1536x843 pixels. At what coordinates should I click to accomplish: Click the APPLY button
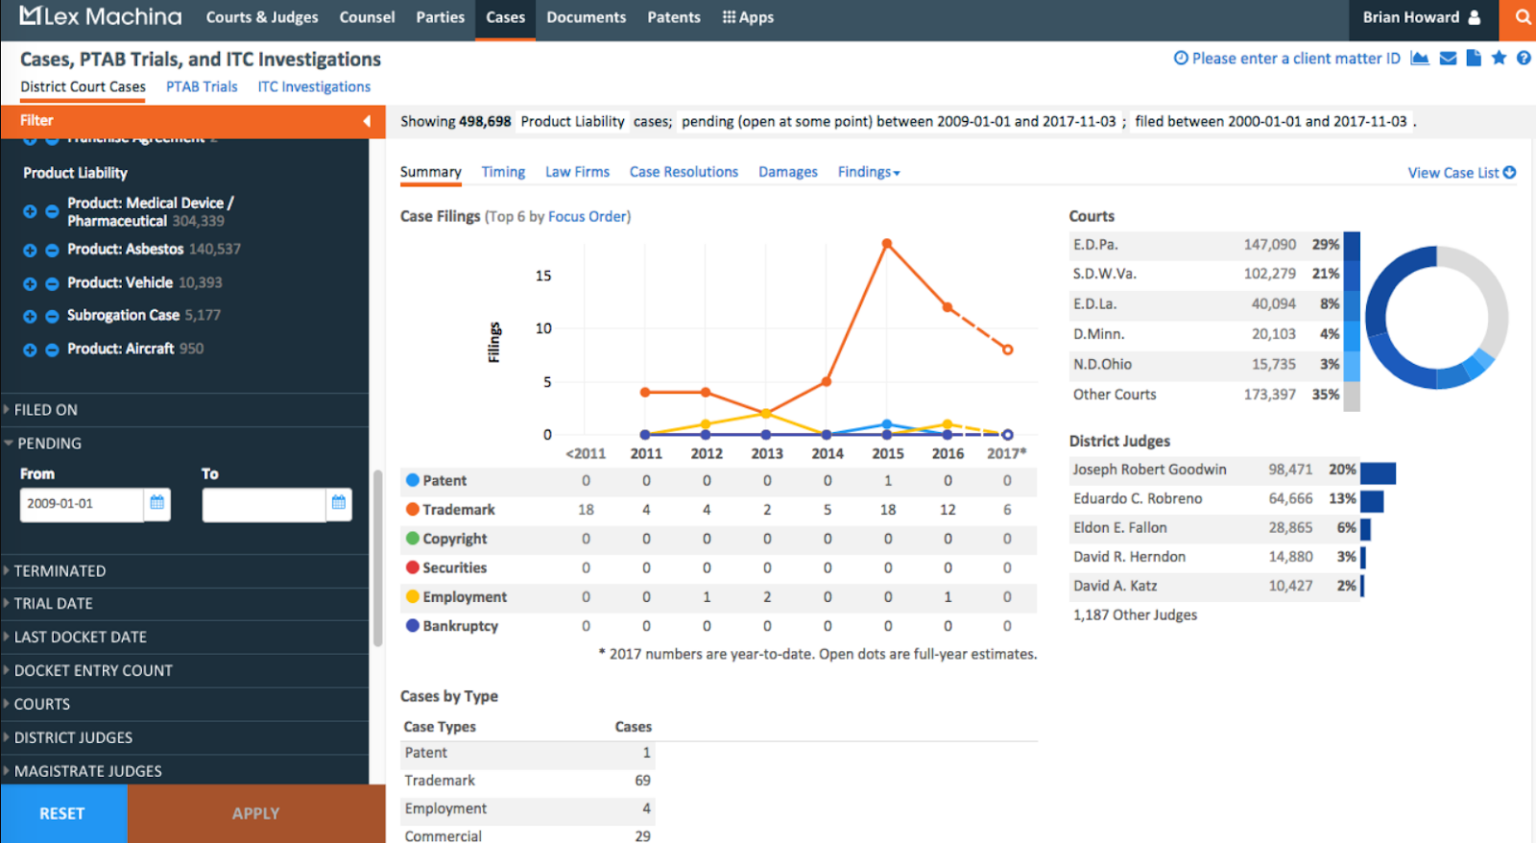(x=256, y=813)
